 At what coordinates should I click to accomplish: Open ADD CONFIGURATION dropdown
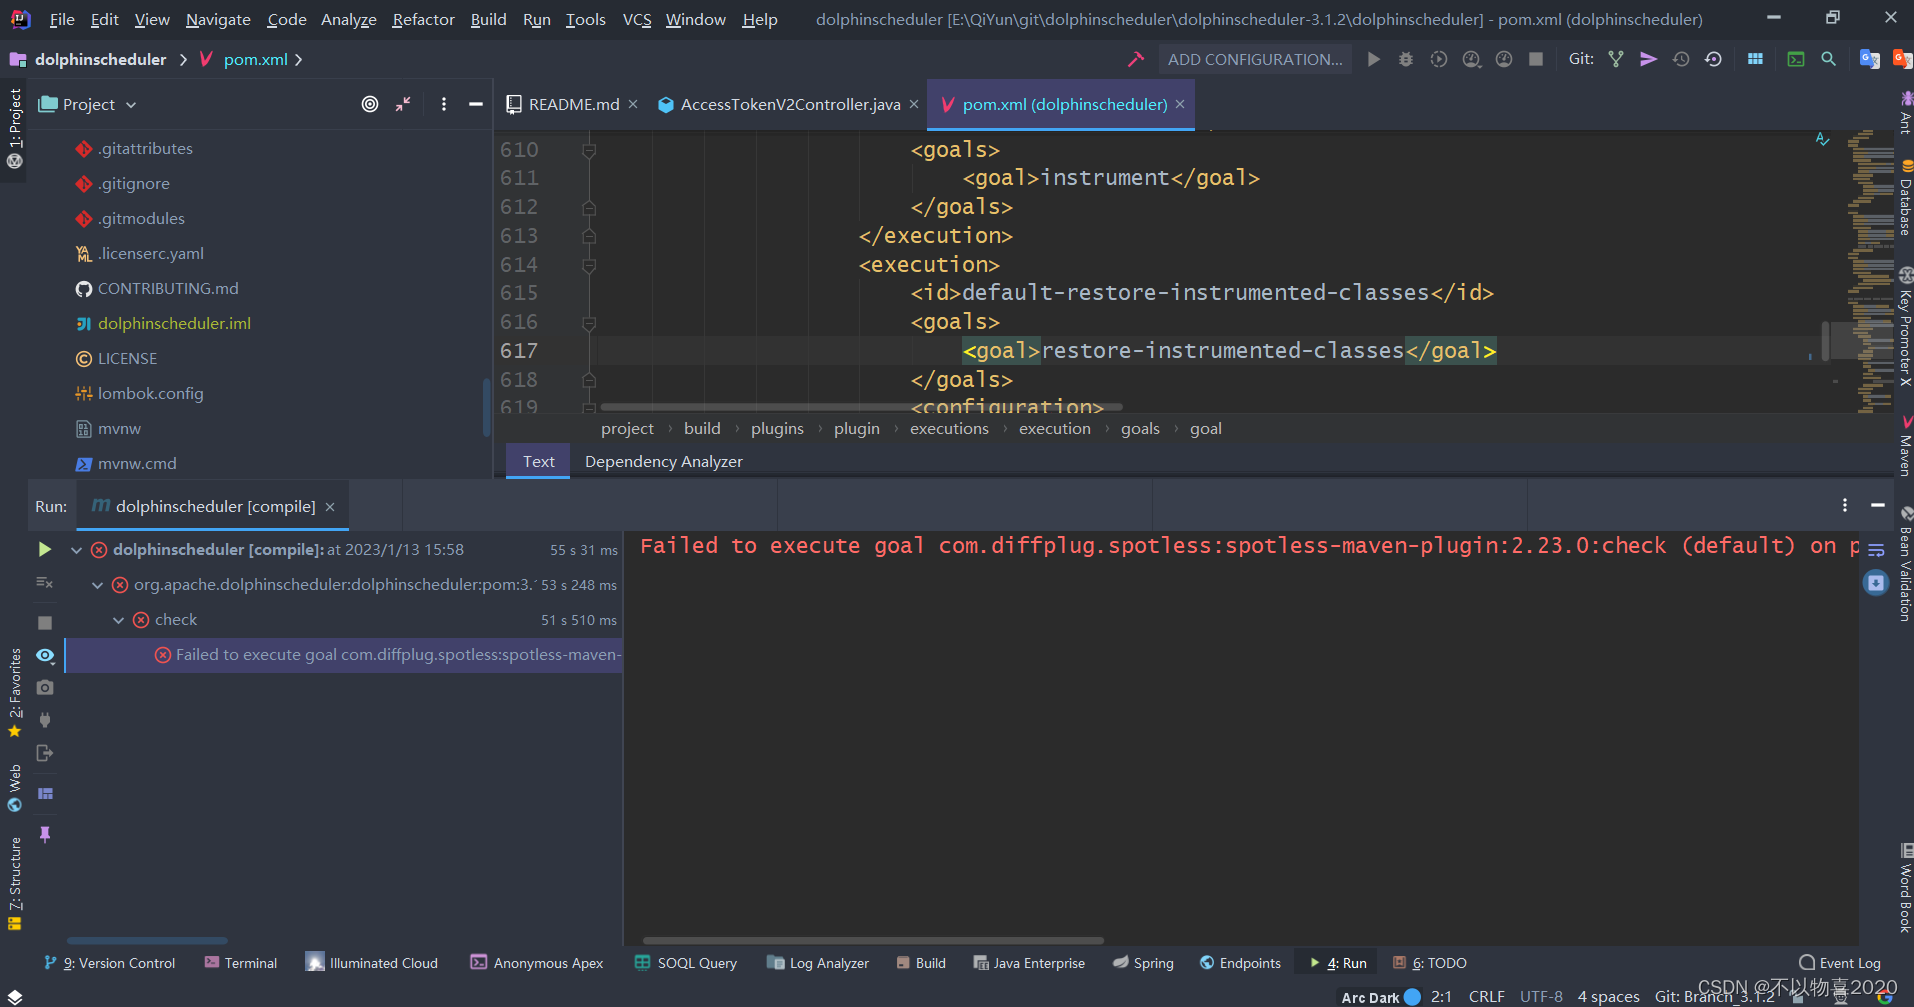(1255, 59)
